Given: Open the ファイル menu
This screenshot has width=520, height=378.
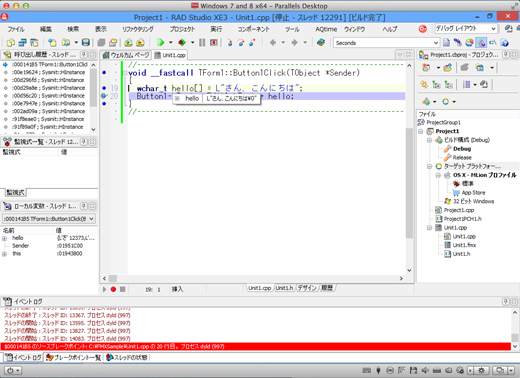Looking at the screenshot, I should [x=16, y=29].
